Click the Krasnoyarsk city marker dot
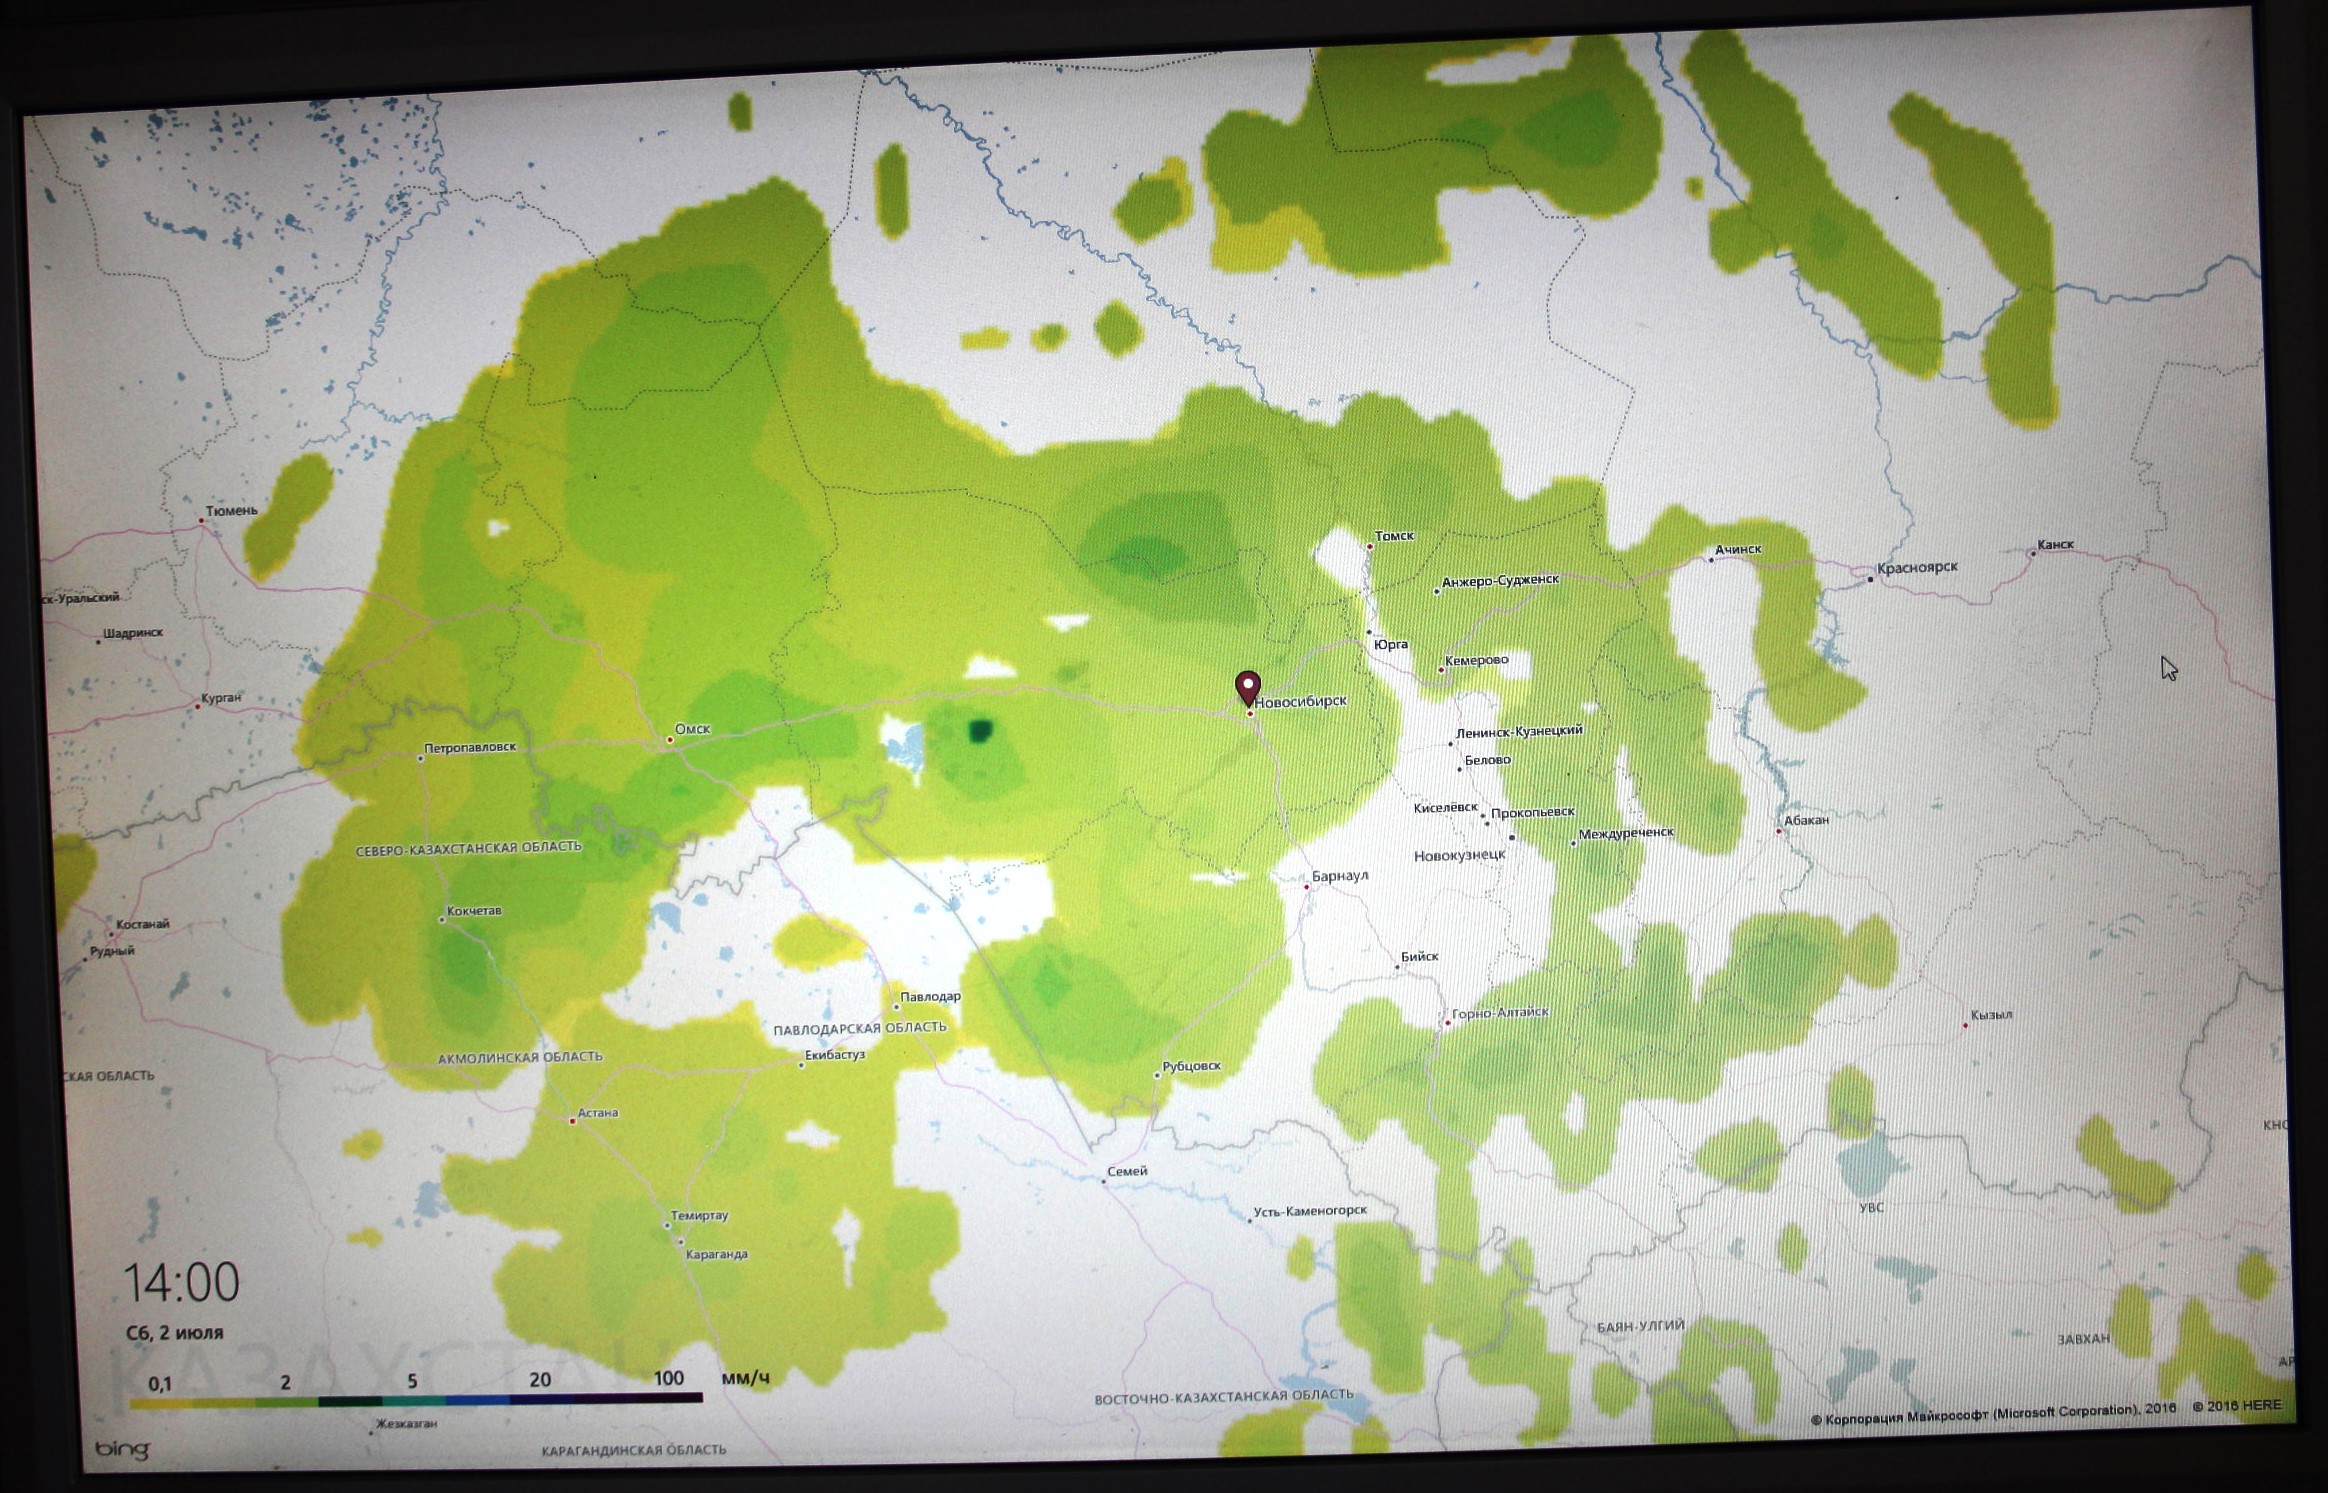Viewport: 2328px width, 1493px height. coord(1870,579)
